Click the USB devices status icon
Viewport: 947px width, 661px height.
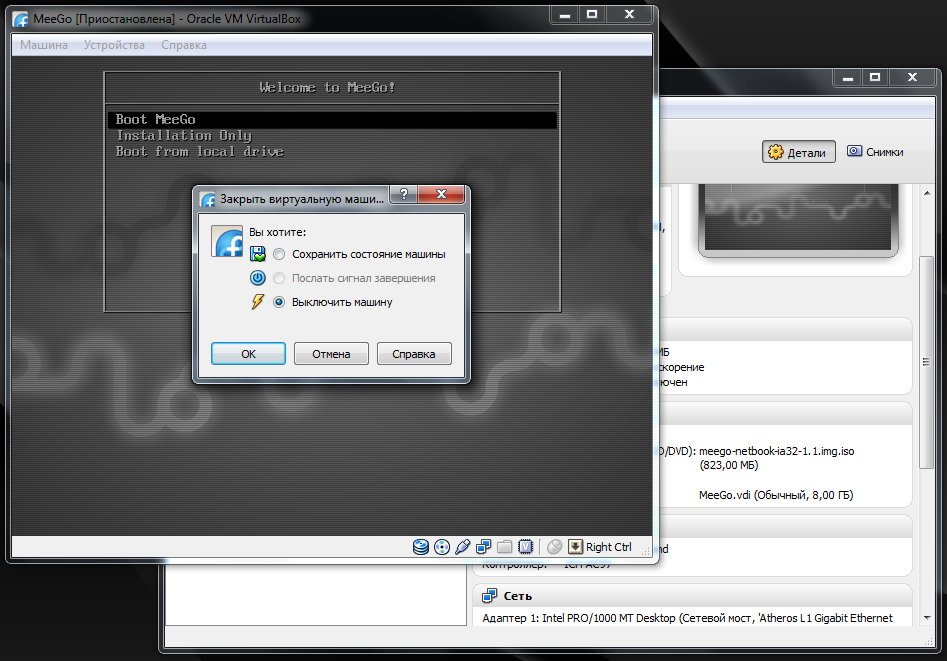point(462,547)
